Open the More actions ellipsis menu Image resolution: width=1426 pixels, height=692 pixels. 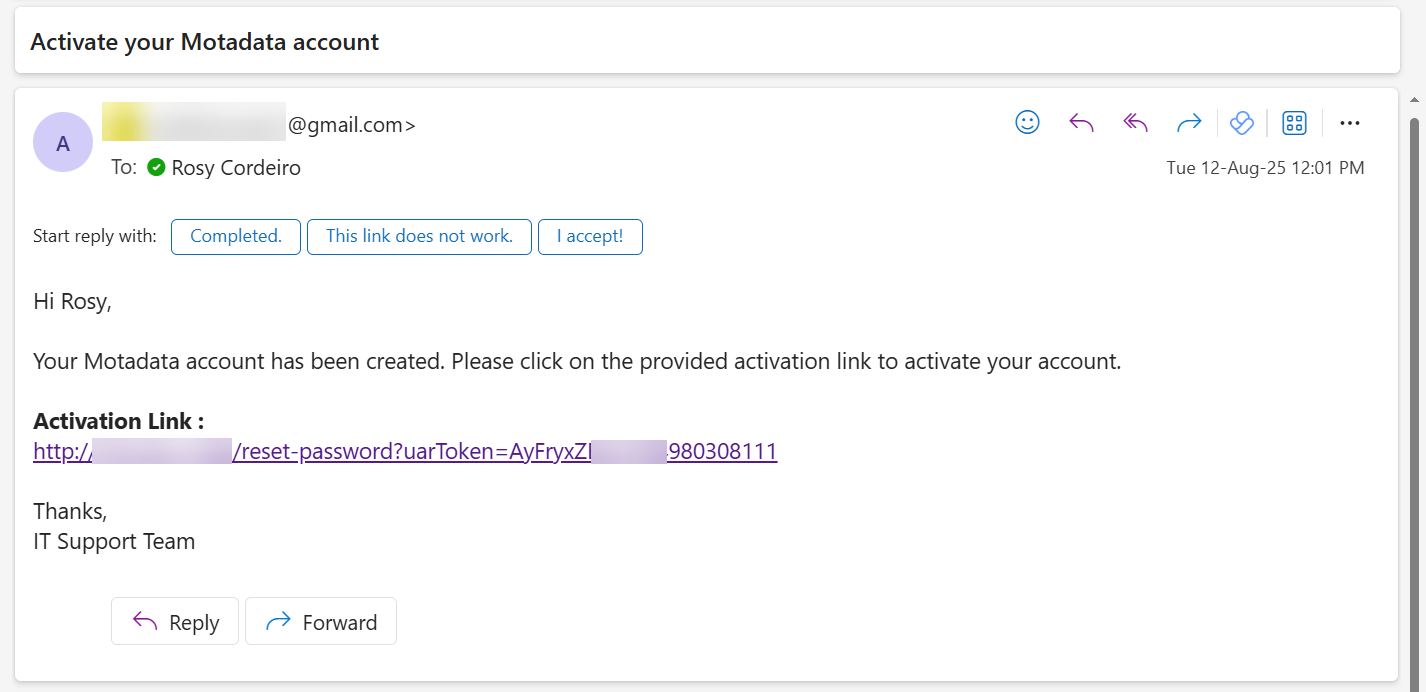[1349, 123]
